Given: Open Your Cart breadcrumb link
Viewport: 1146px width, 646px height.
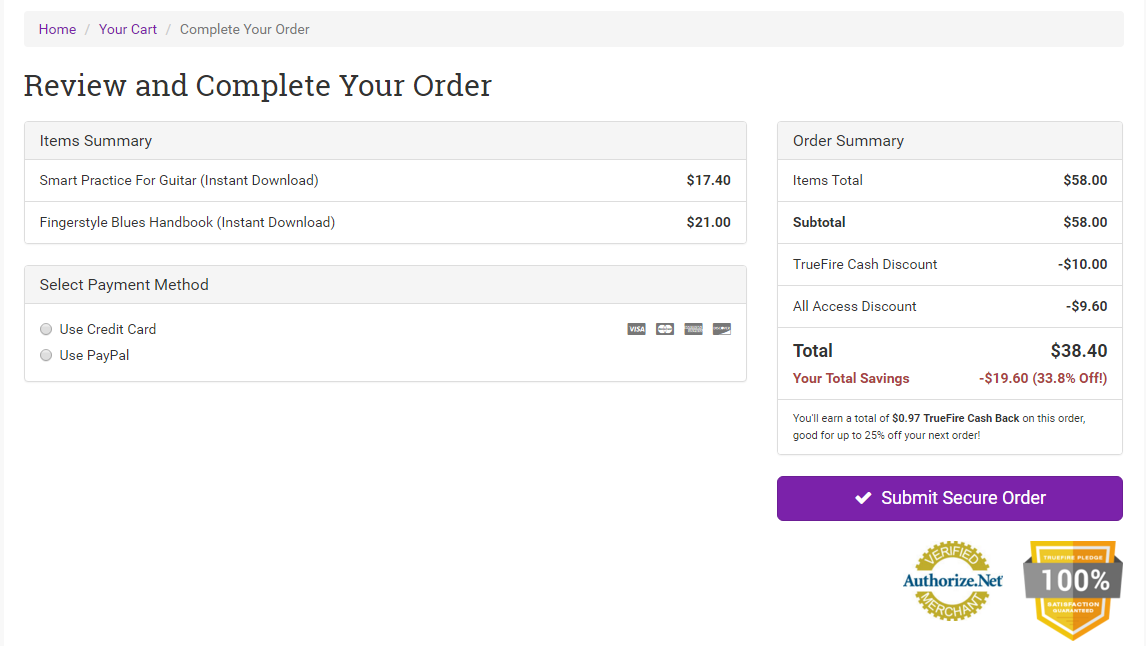Looking at the screenshot, I should pos(128,29).
